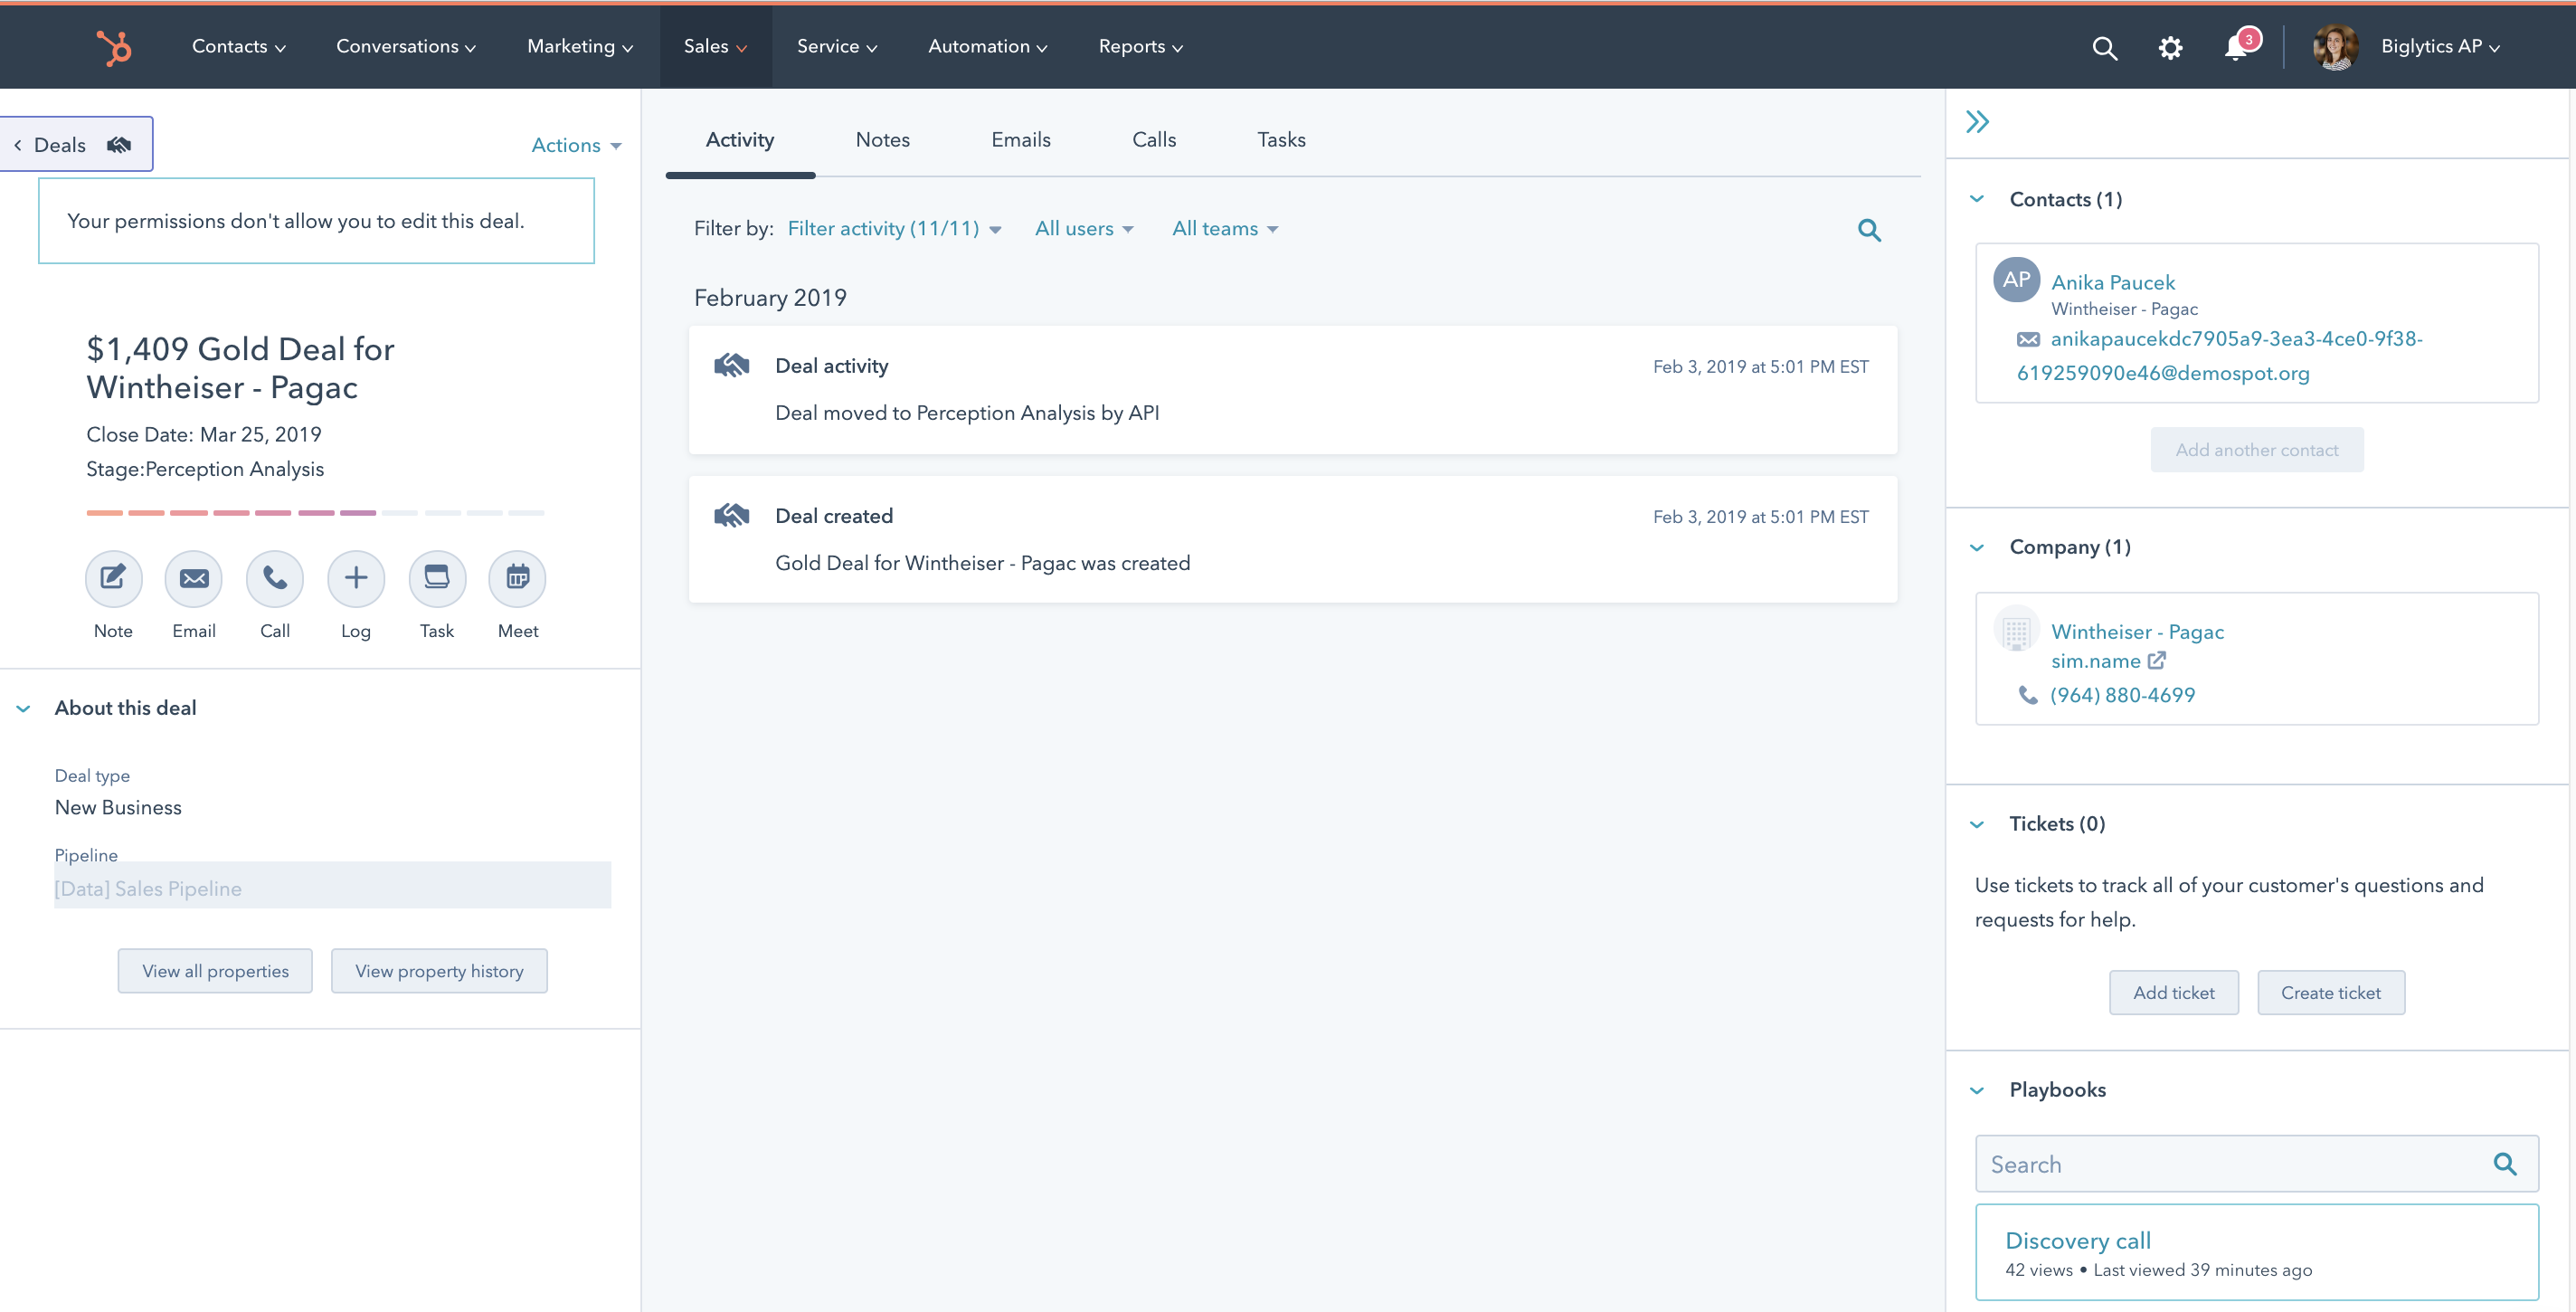Click the New Business deal type value
This screenshot has height=1312, width=2576.
[x=118, y=807]
